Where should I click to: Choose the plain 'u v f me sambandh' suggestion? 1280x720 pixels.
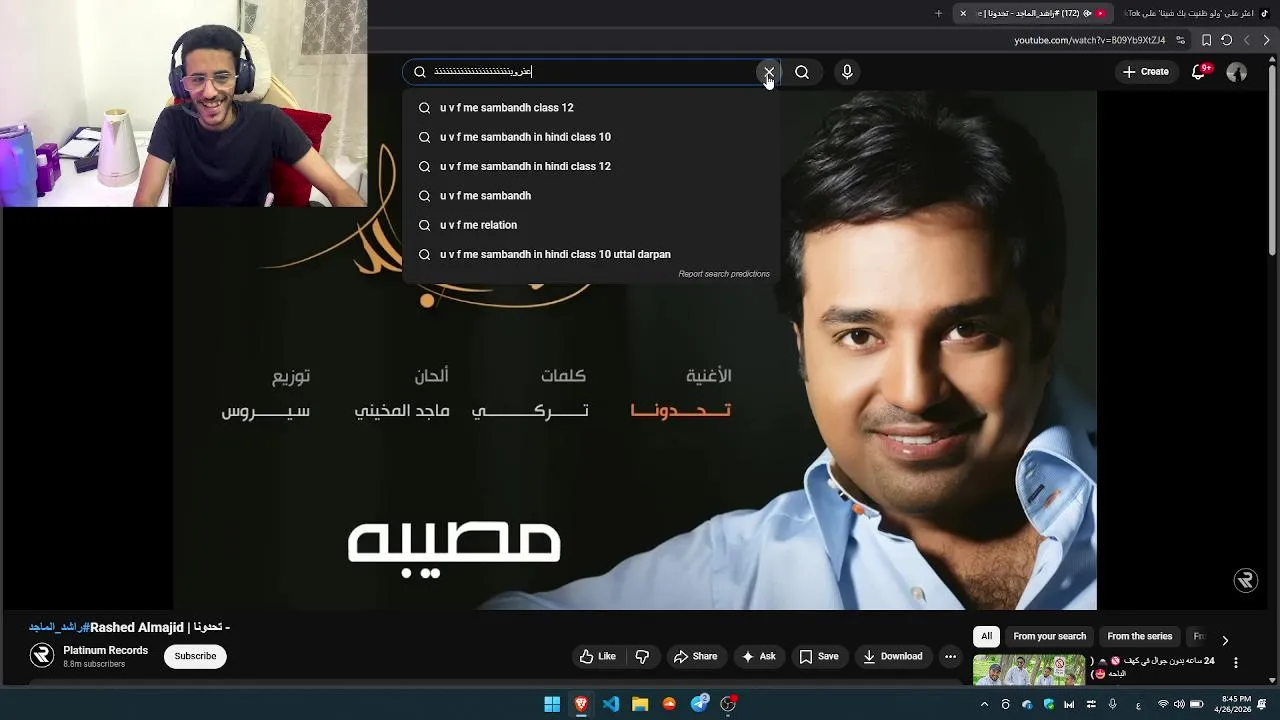point(591,196)
